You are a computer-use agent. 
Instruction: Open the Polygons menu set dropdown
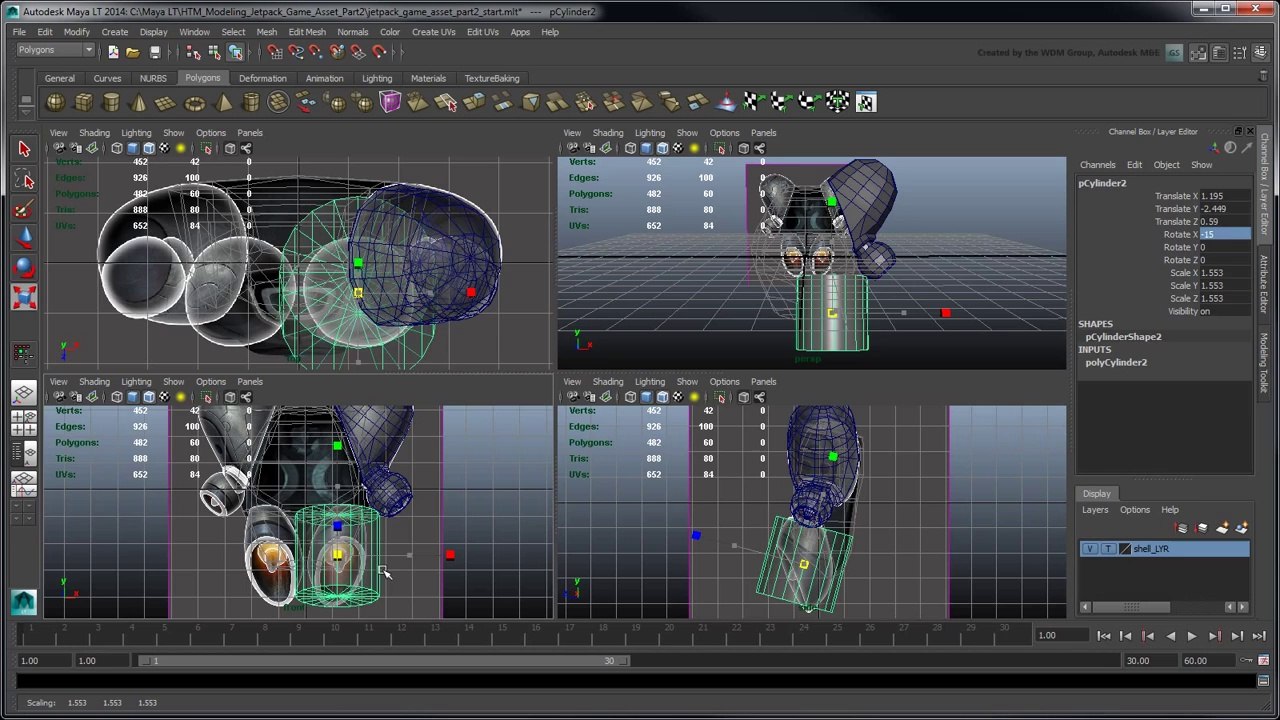(55, 50)
